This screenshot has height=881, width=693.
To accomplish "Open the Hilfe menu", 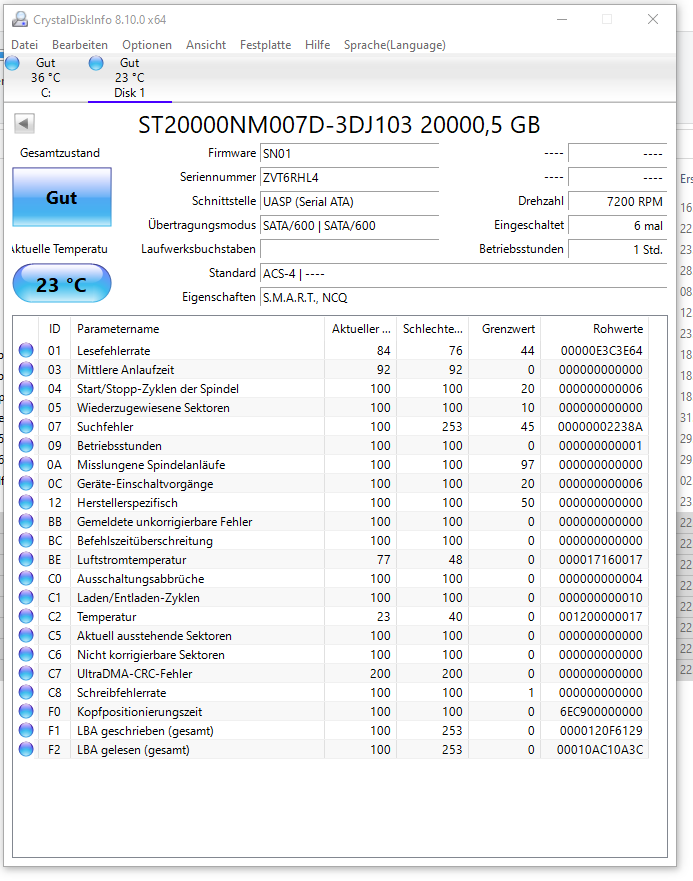I will [x=318, y=45].
